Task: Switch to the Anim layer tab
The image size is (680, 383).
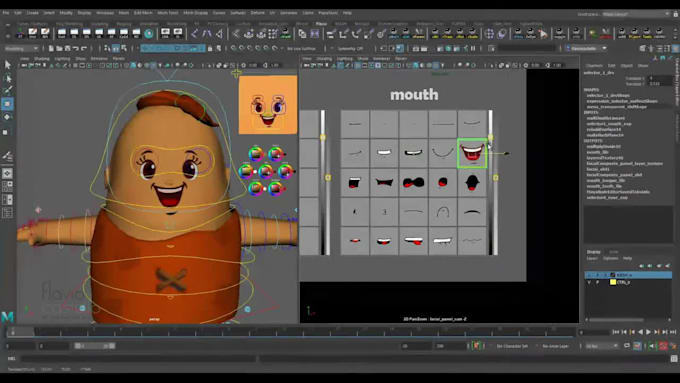Action: (613, 252)
